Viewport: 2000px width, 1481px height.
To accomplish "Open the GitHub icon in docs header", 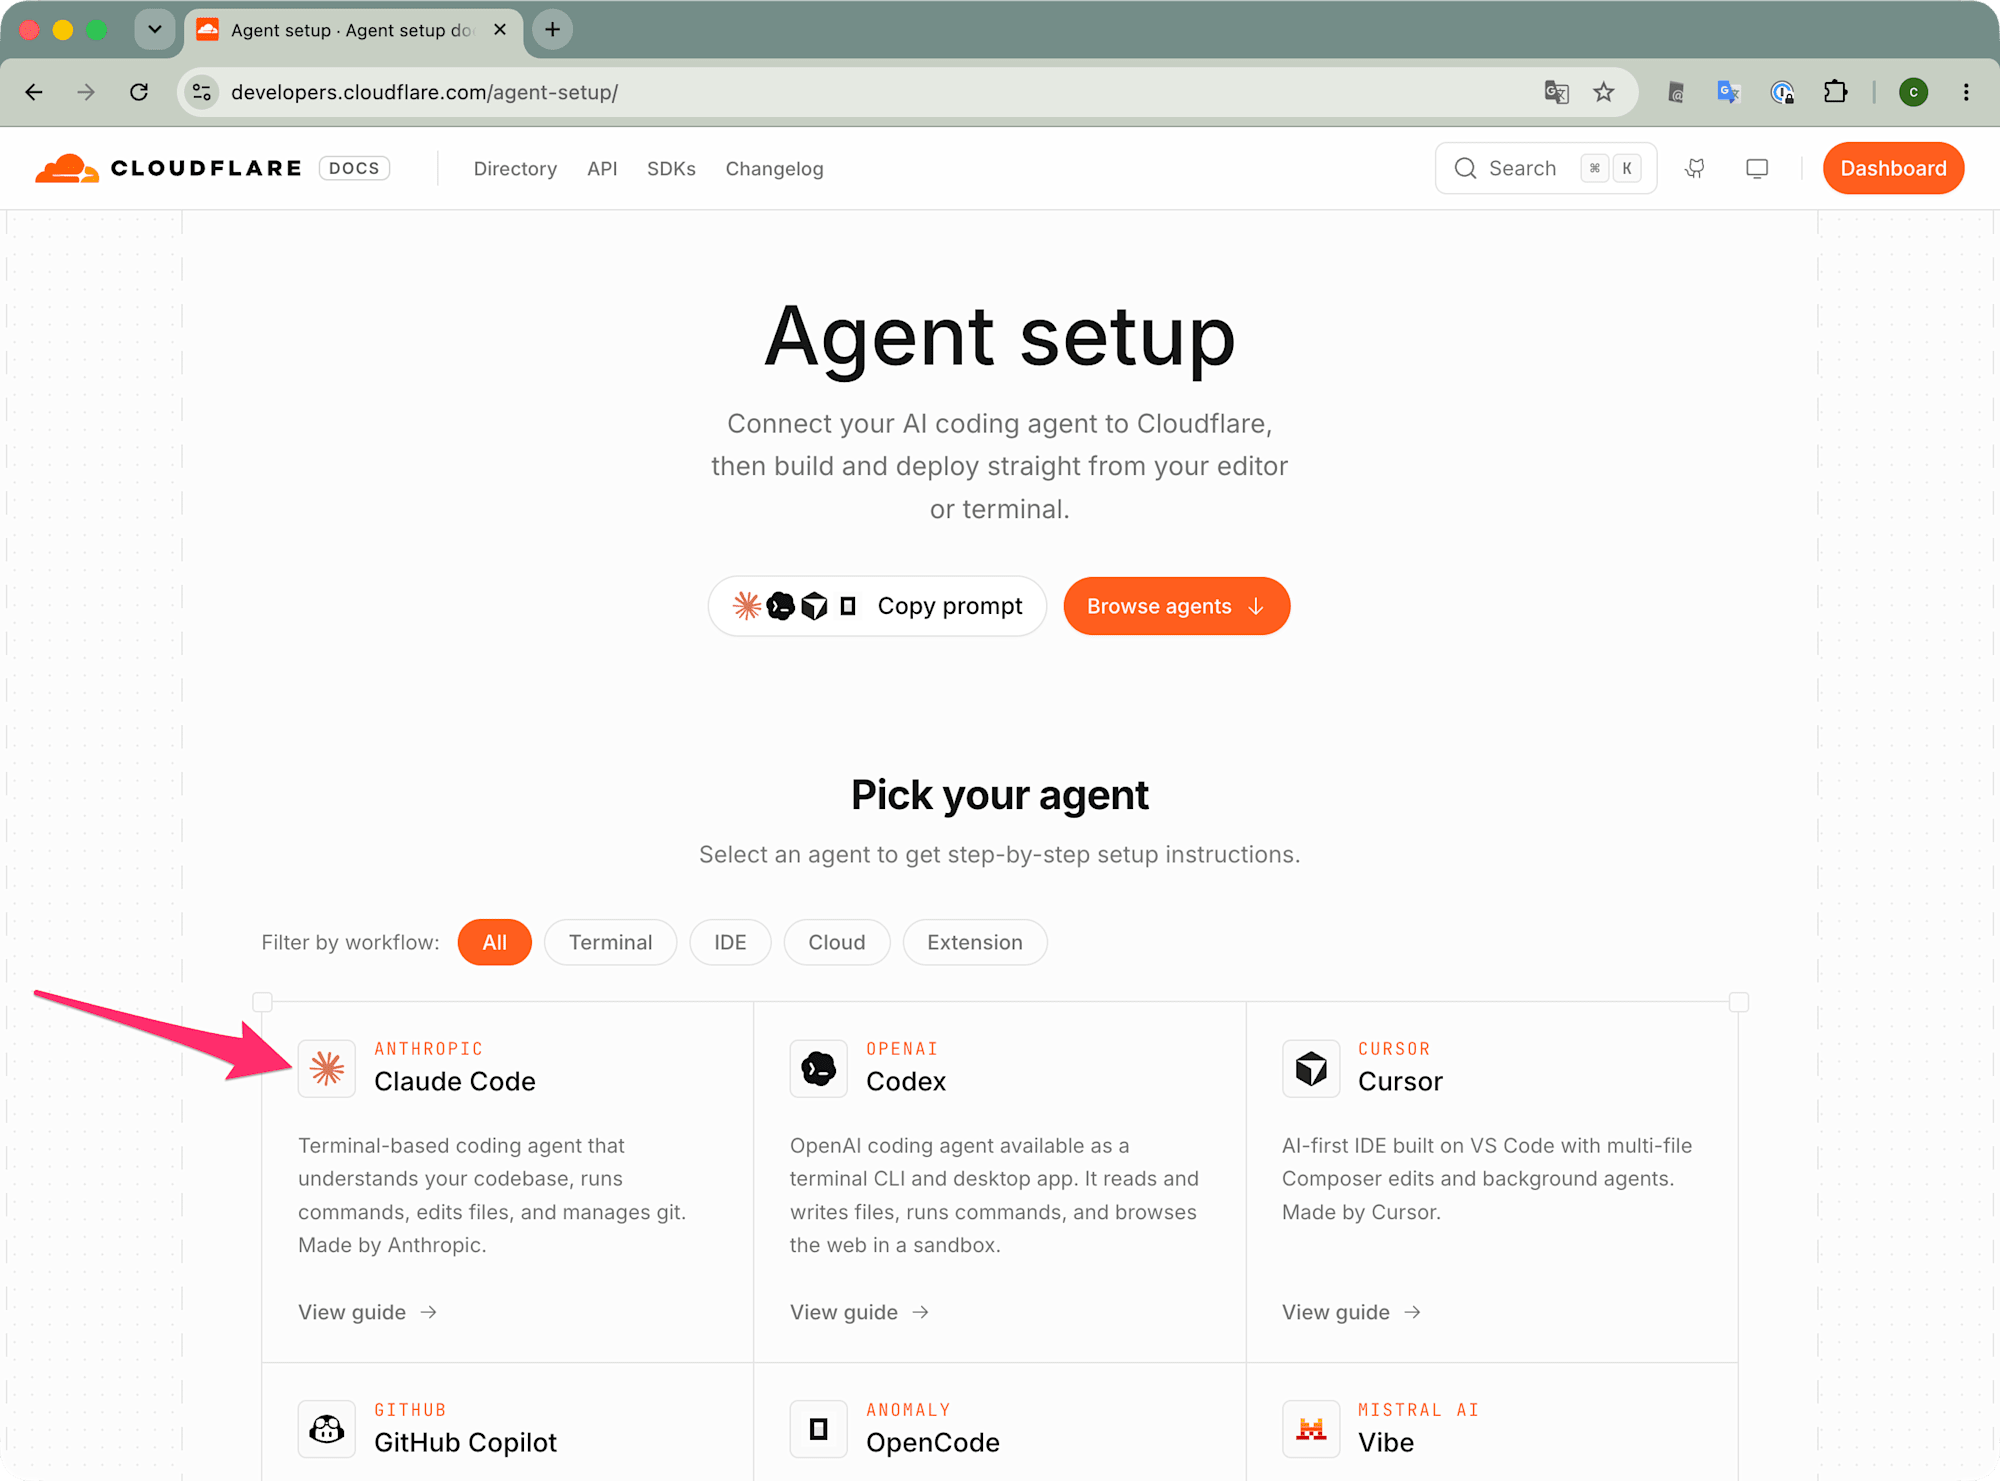I will coord(1695,168).
